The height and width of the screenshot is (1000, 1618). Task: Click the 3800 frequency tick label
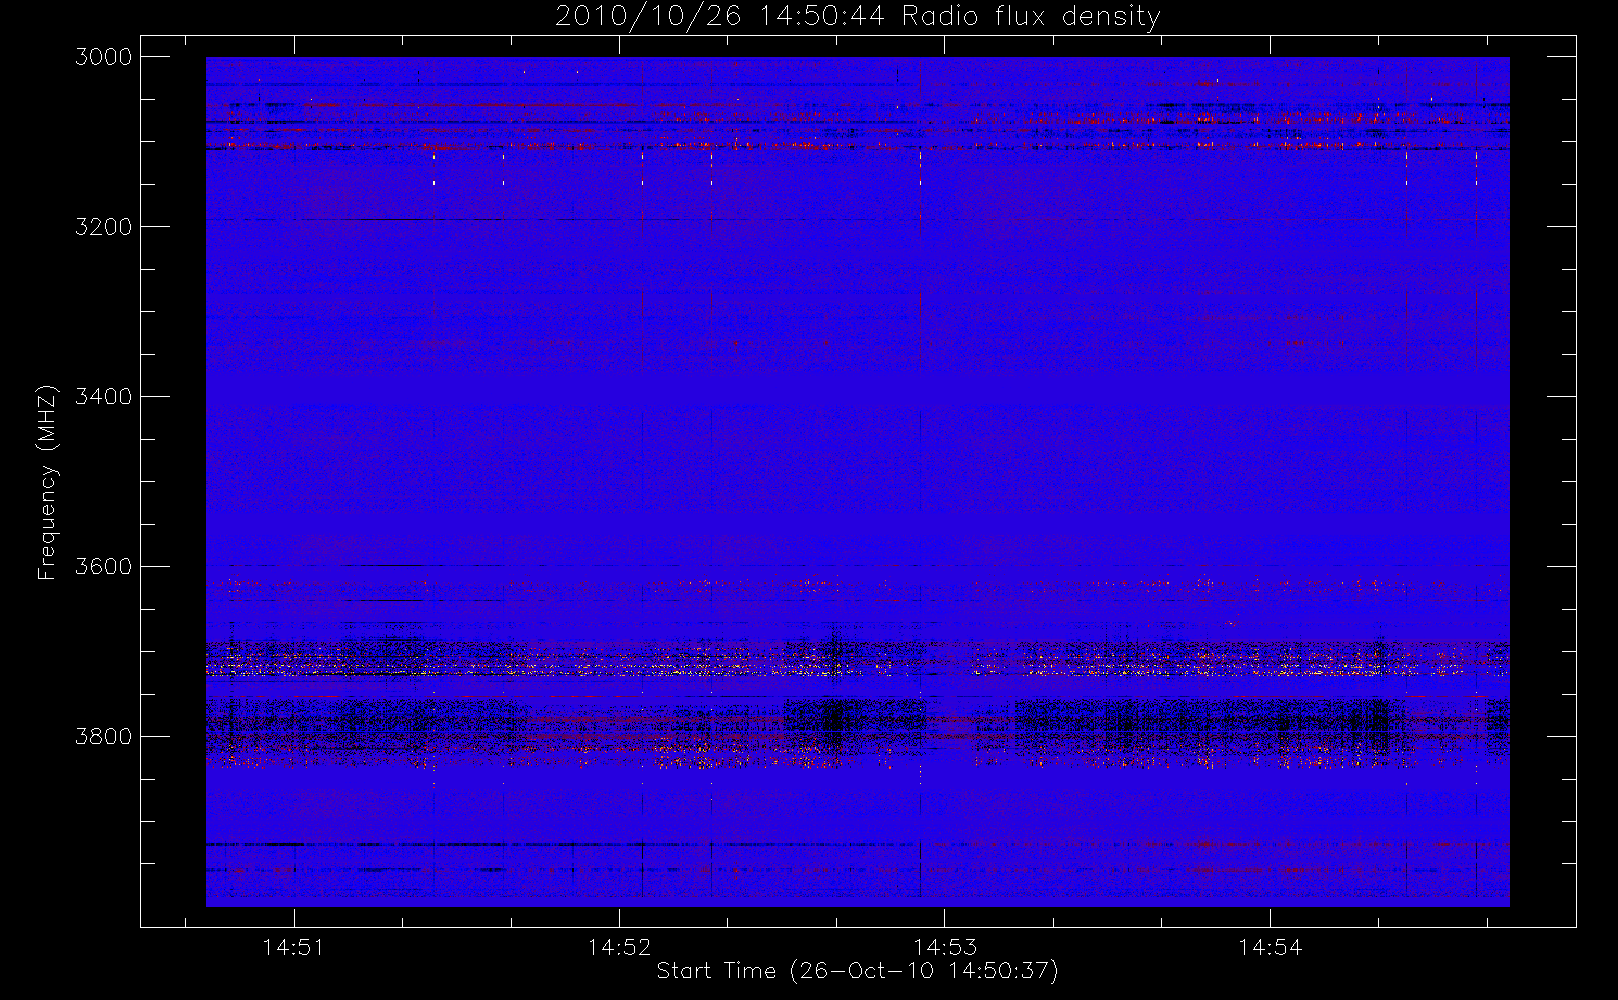click(104, 737)
